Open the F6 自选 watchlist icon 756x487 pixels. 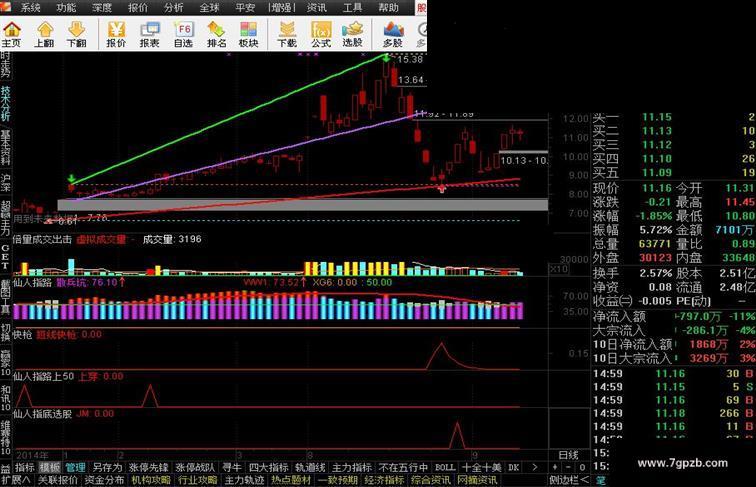pyautogui.click(x=184, y=34)
